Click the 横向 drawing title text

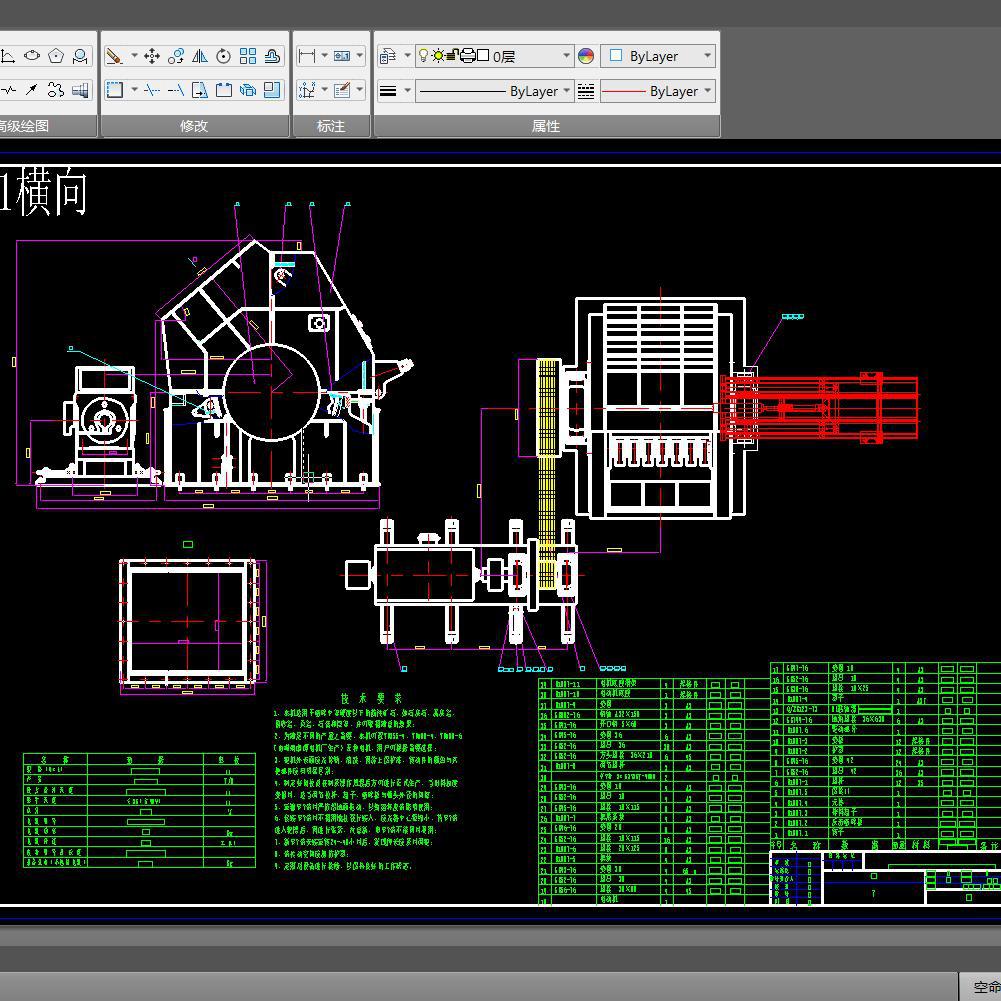coord(51,192)
